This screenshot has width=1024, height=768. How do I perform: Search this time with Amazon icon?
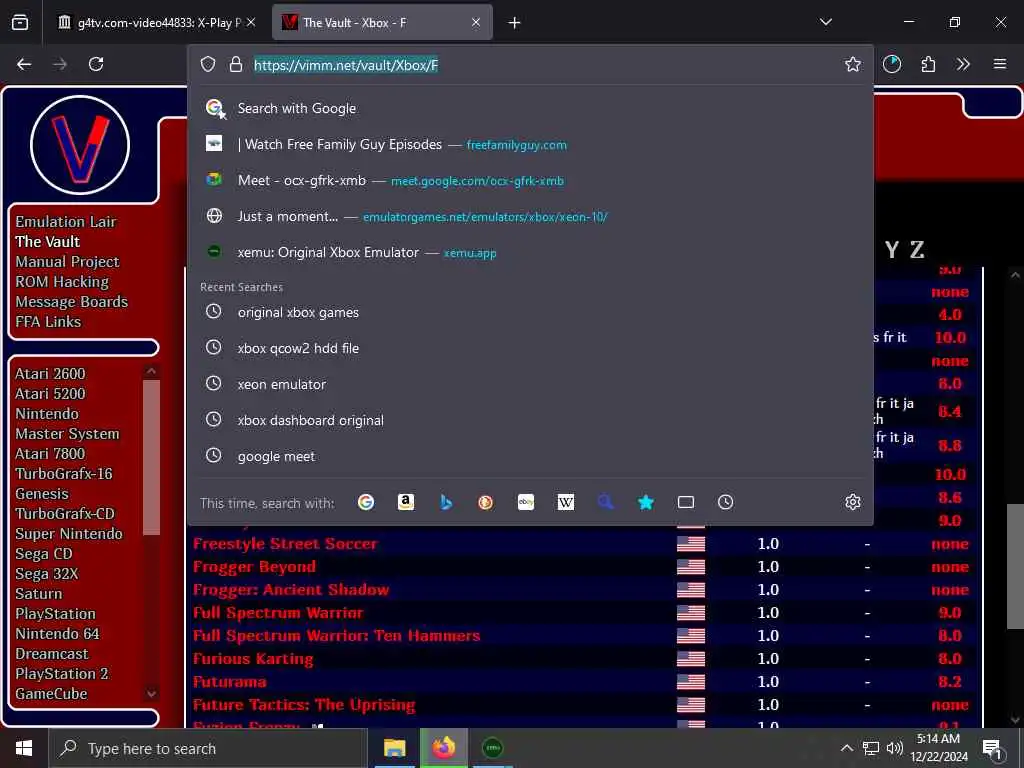(406, 502)
